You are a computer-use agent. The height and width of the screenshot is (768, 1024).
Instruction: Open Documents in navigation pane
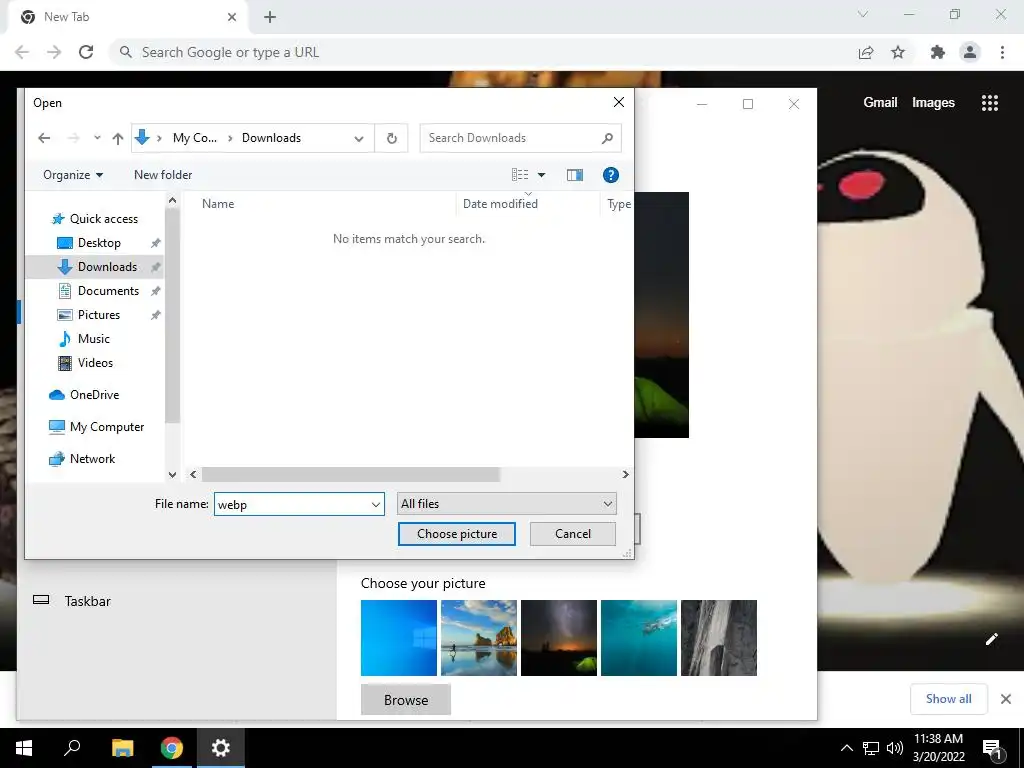coord(108,291)
